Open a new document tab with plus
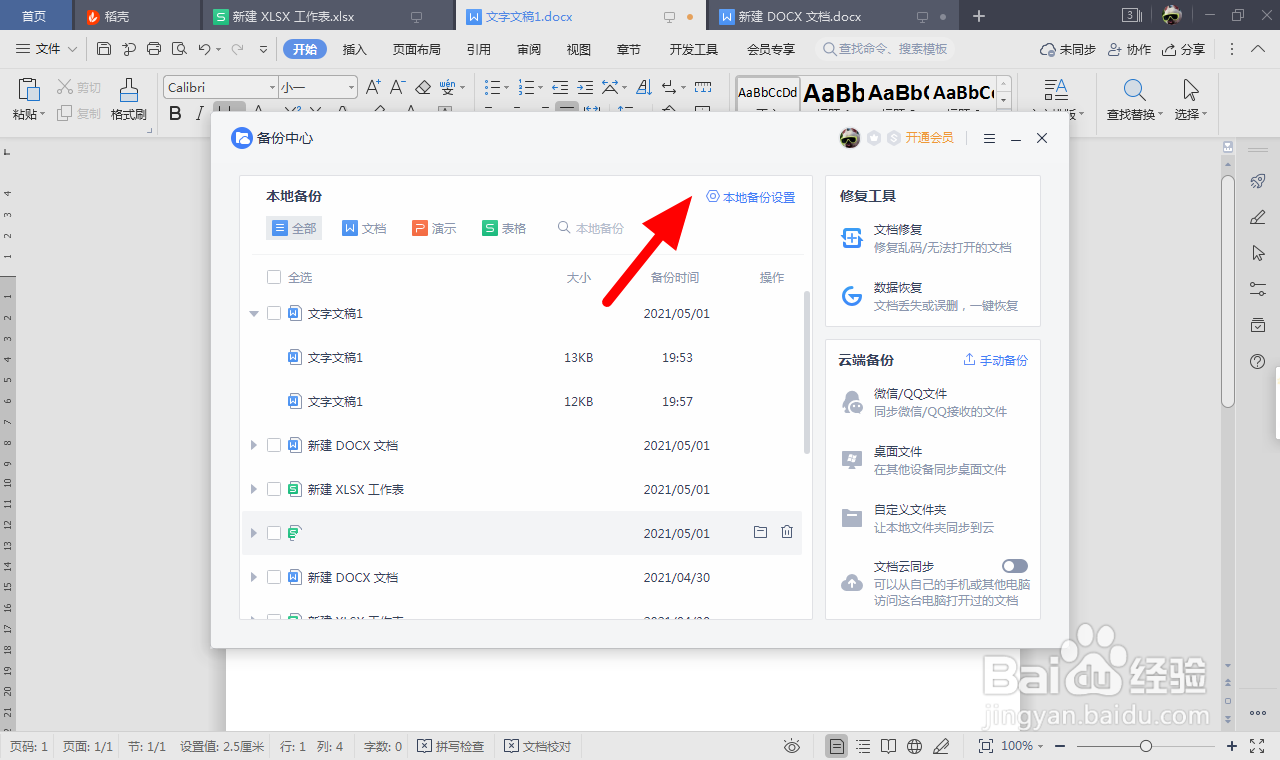This screenshot has width=1280, height=760. tap(979, 16)
